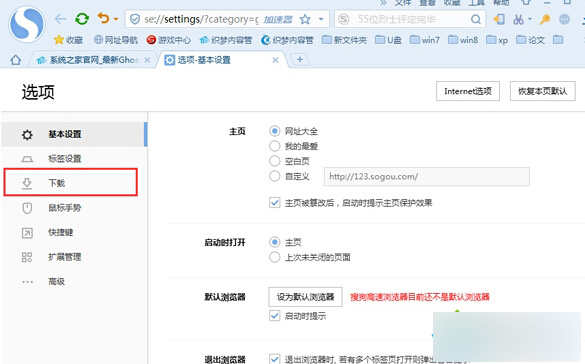Click the shield security icon in address bar
Screen dimensions: 585x364
point(135,19)
